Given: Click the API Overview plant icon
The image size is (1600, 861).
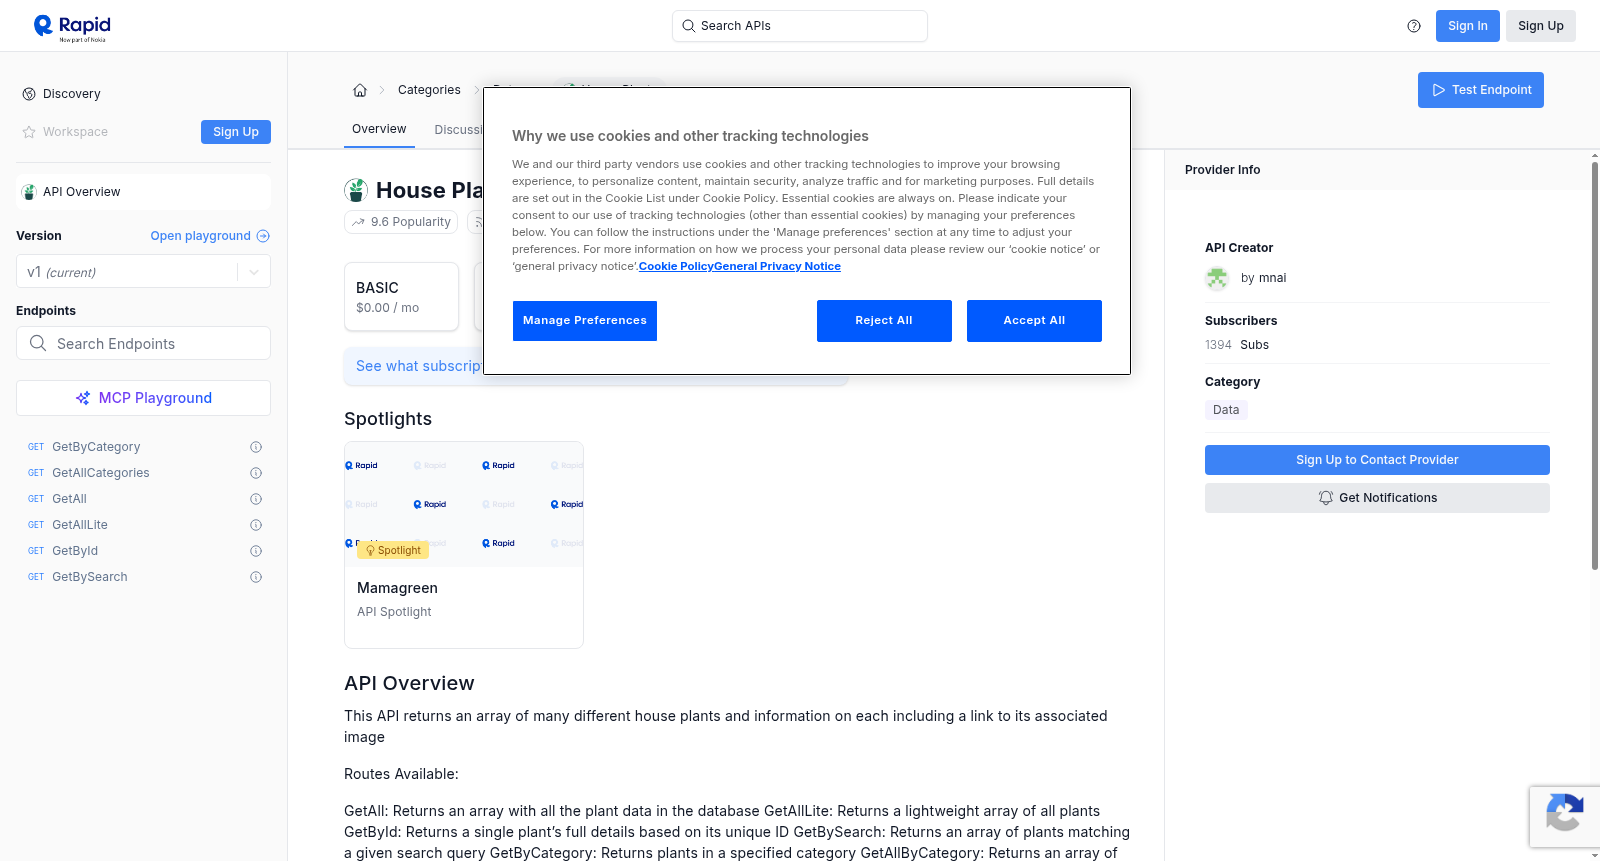Looking at the screenshot, I should pyautogui.click(x=29, y=192).
